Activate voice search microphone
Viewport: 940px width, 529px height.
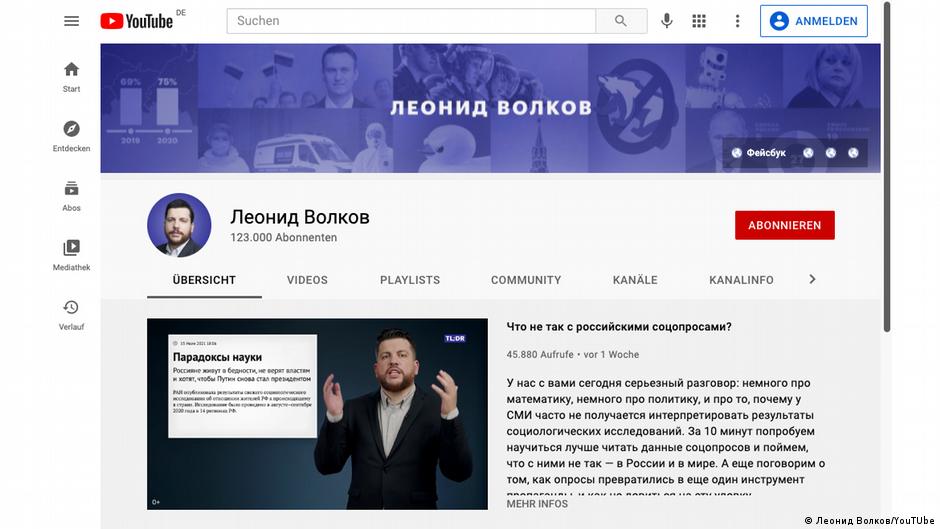pos(667,21)
